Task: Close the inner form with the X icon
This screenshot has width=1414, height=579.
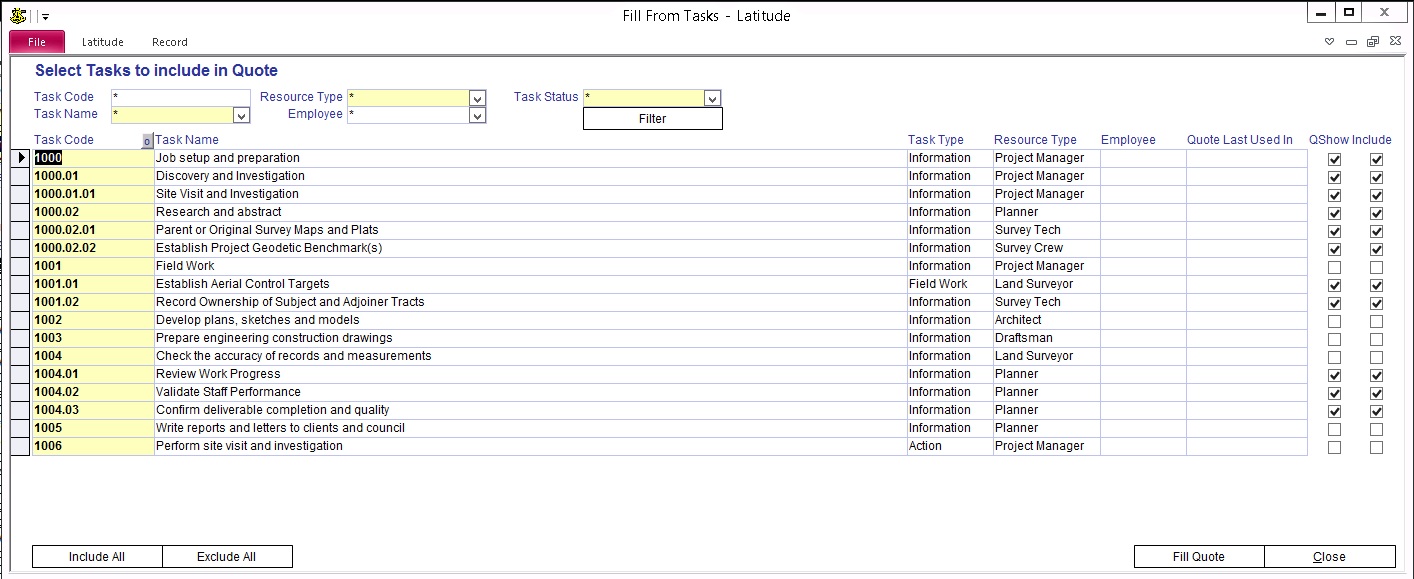Action: (x=1395, y=42)
